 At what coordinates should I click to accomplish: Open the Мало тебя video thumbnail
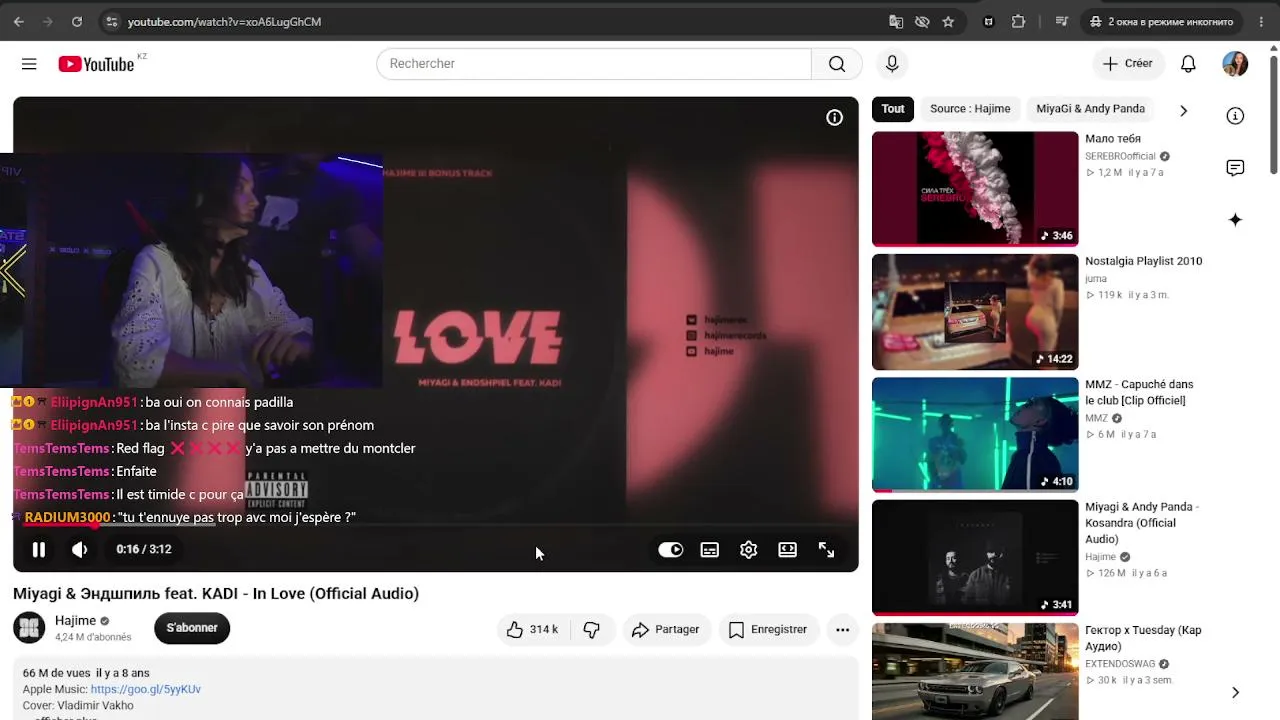(x=975, y=189)
